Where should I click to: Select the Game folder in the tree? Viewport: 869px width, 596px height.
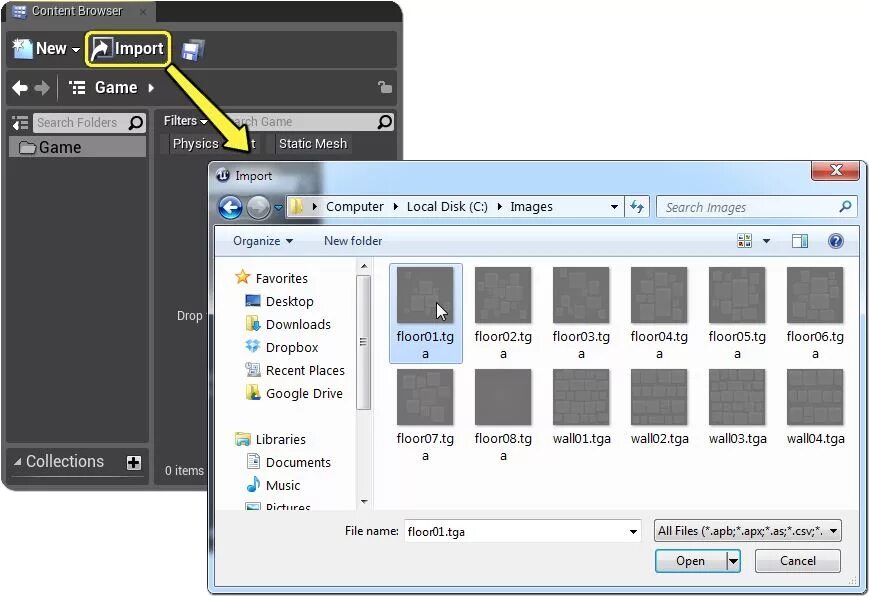[x=78, y=147]
